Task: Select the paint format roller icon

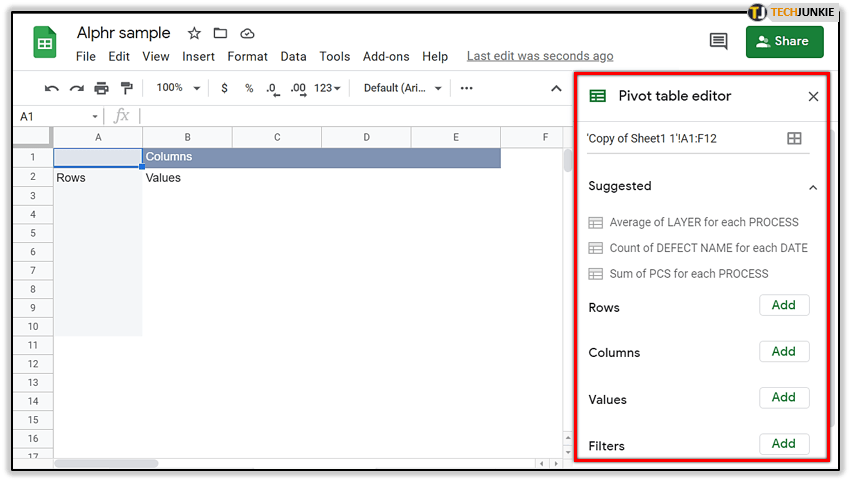Action: click(126, 88)
